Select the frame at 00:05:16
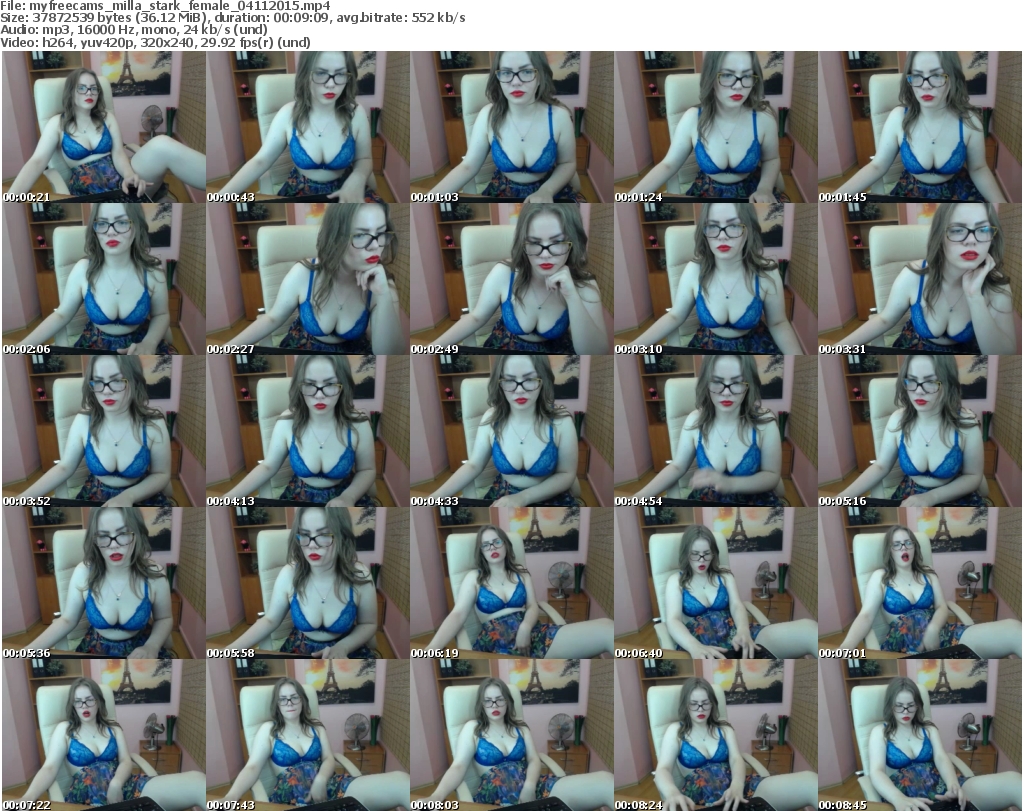This screenshot has width=1024, height=811. [x=920, y=432]
